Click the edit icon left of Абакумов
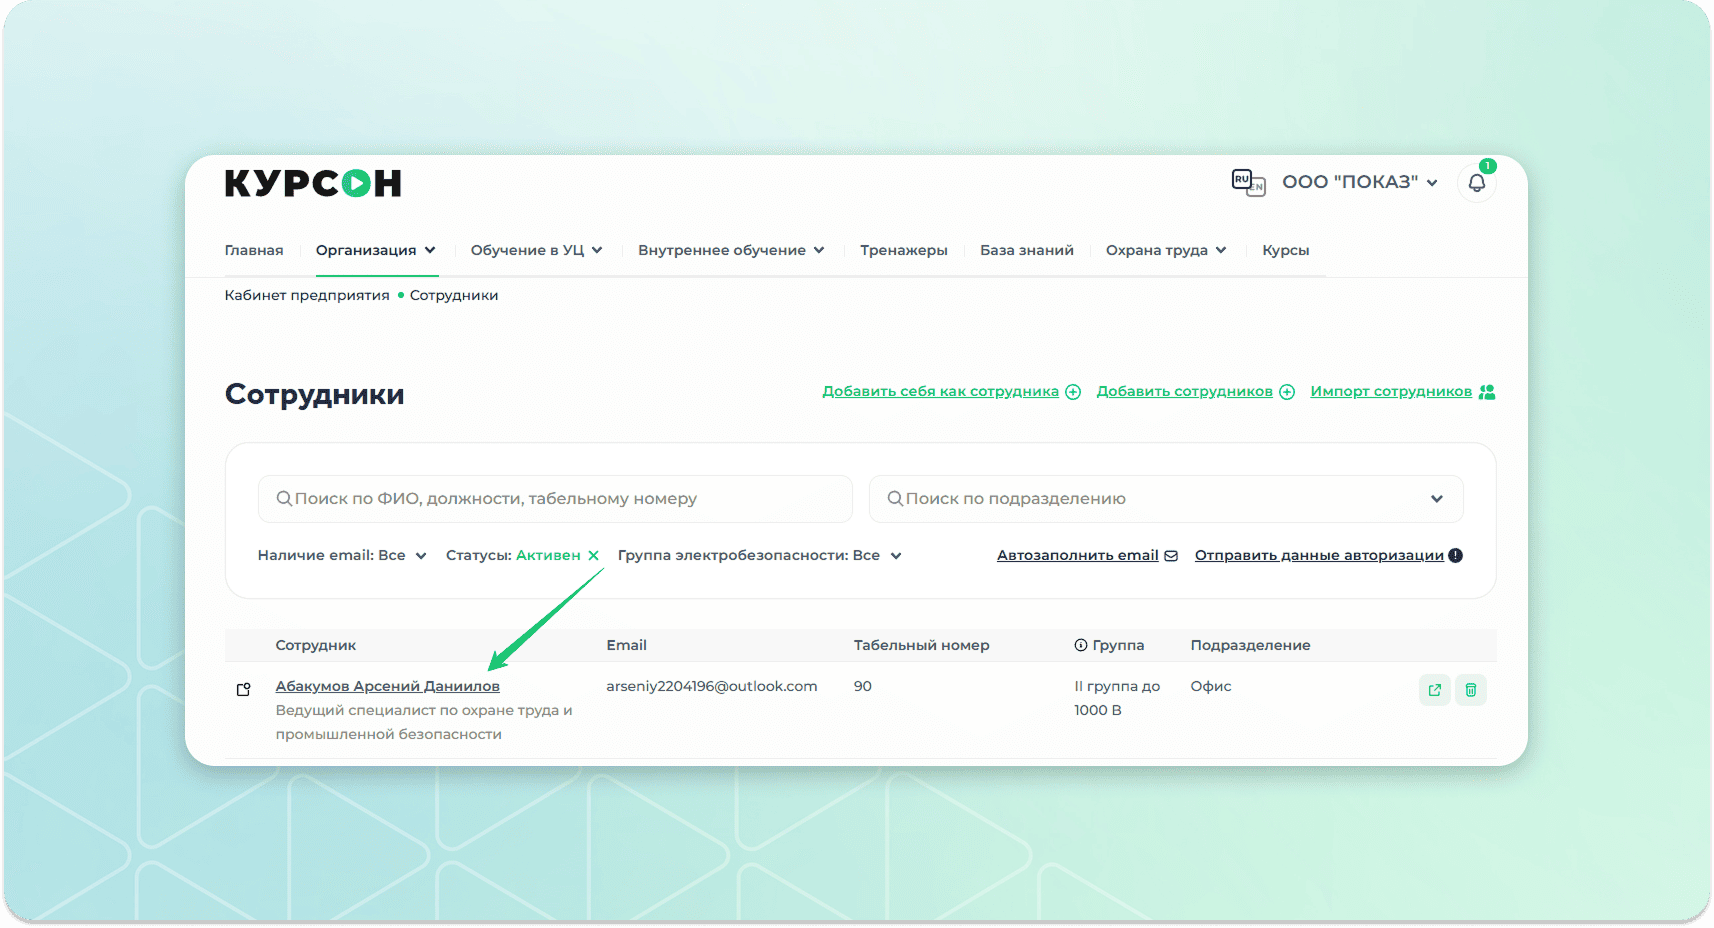 243,689
